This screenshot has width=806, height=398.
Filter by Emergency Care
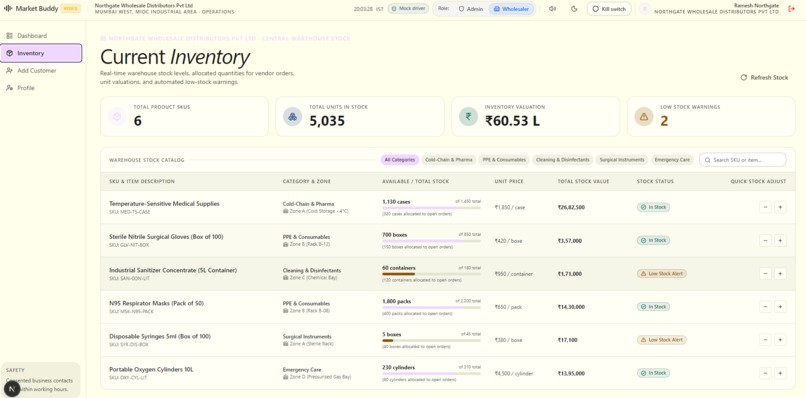(x=672, y=160)
